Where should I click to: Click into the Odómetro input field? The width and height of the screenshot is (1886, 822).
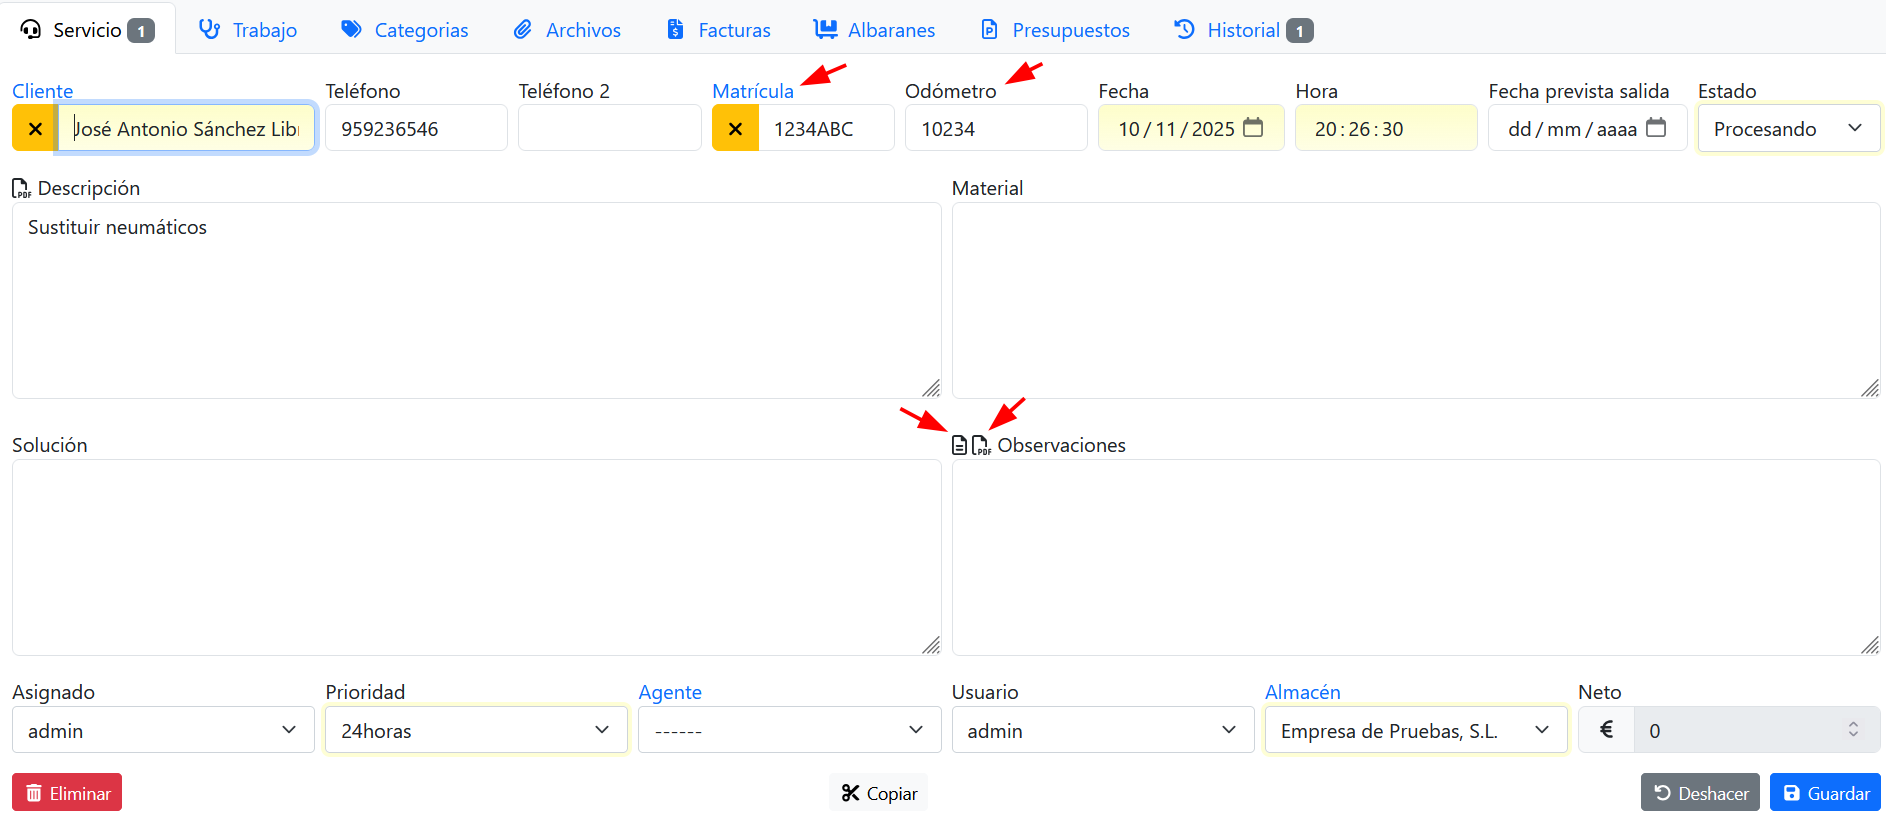[995, 129]
